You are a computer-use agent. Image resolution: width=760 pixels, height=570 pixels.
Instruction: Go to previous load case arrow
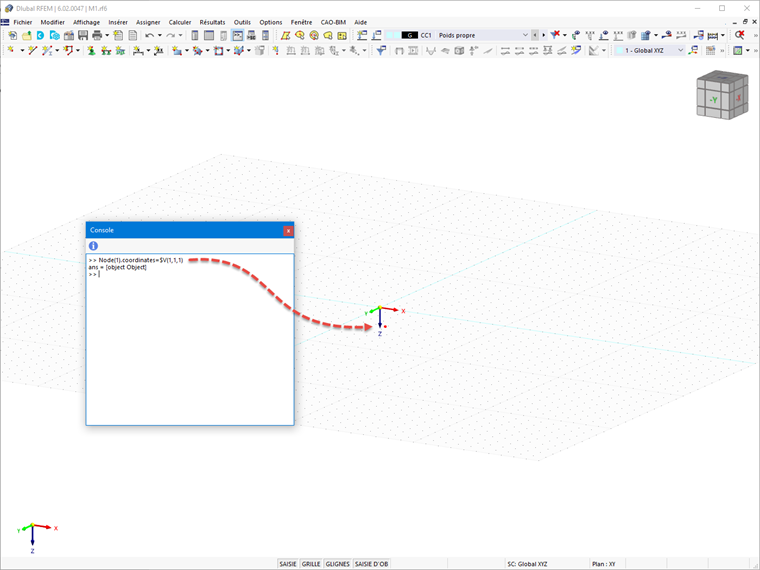[x=535, y=35]
